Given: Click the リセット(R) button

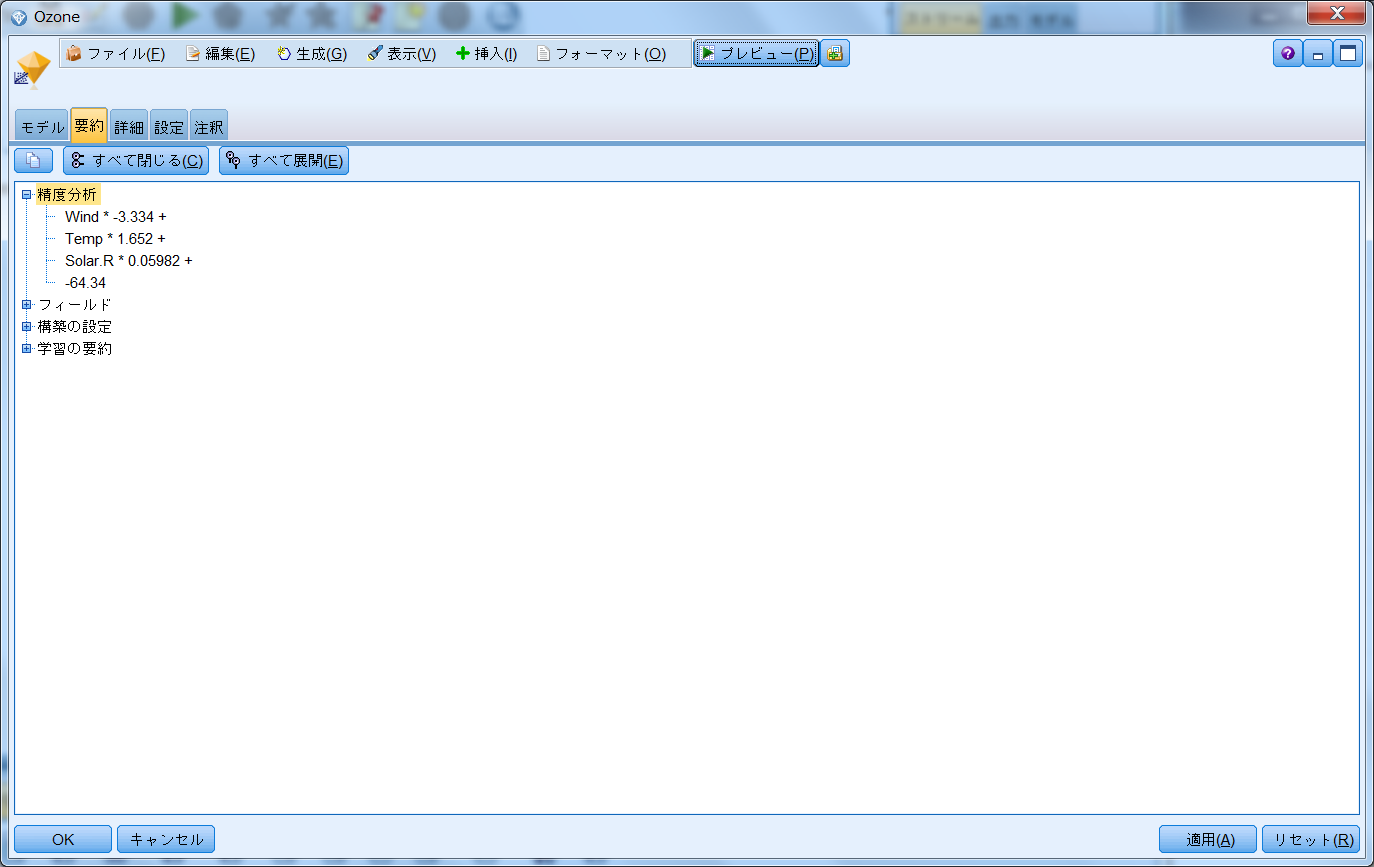Looking at the screenshot, I should coord(1311,839).
